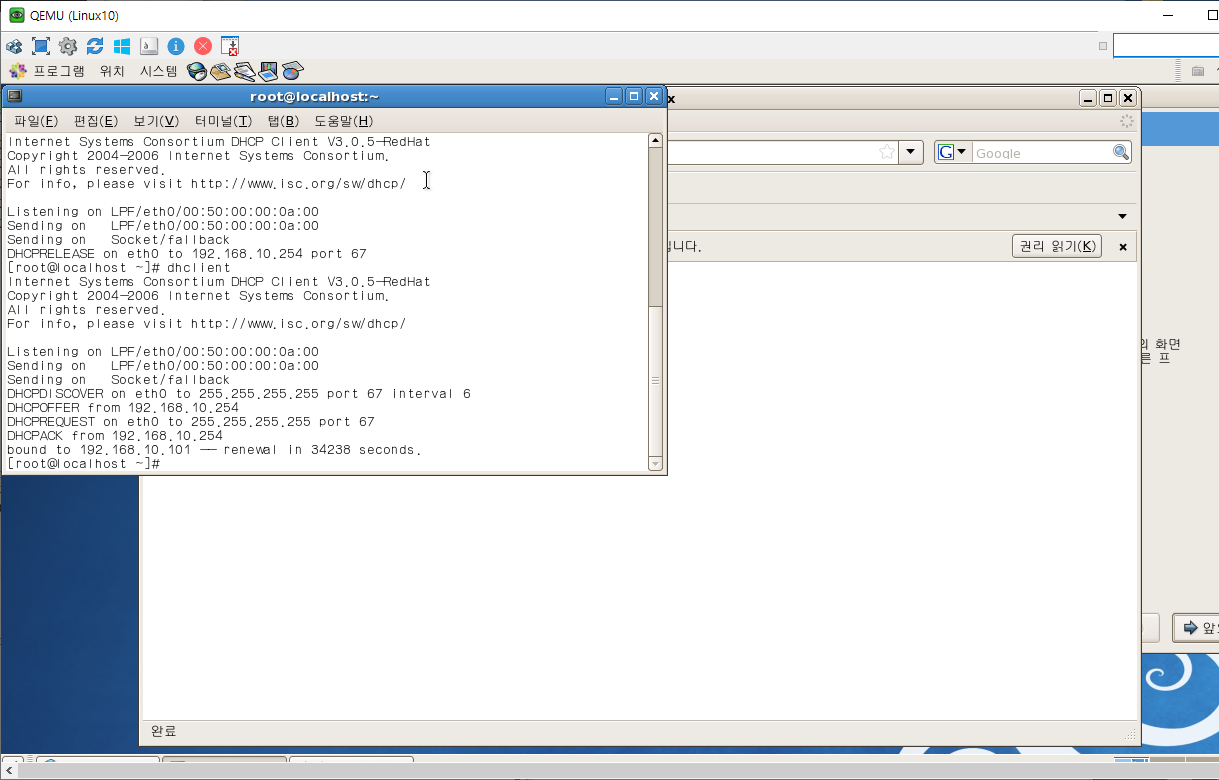1219x780 pixels.
Task: Launch presentation app icon in panel
Action: [x=268, y=71]
